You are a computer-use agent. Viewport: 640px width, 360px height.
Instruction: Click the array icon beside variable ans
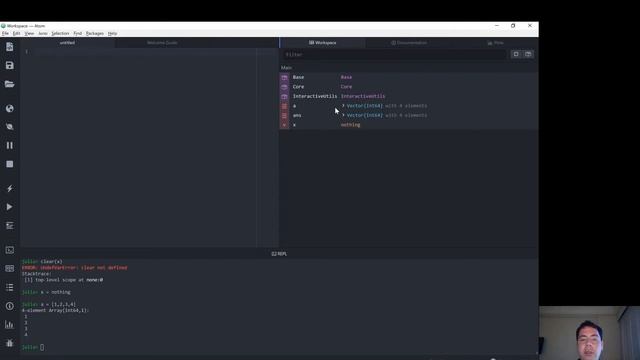pos(284,116)
